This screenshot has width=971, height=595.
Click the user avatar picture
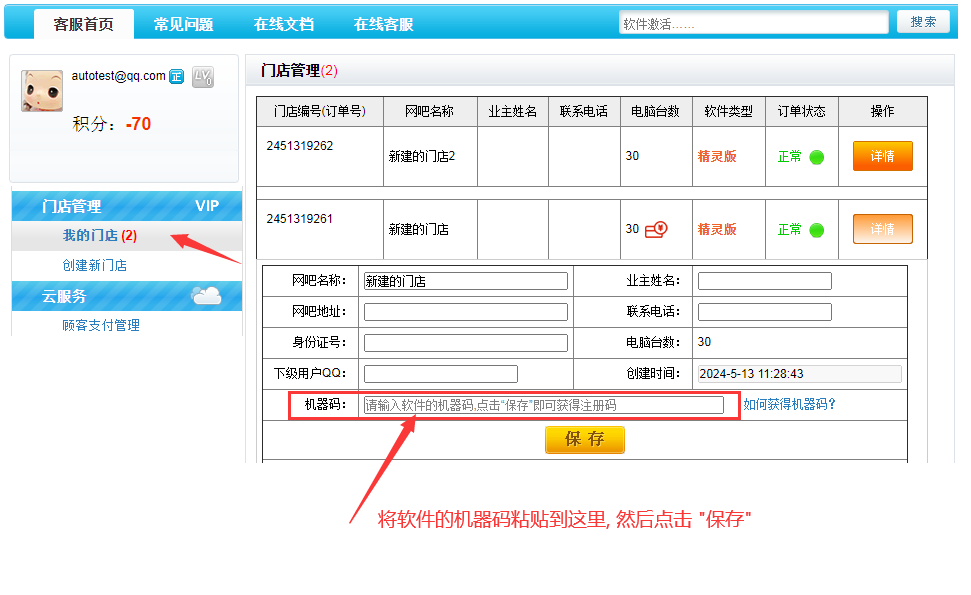pos(42,91)
